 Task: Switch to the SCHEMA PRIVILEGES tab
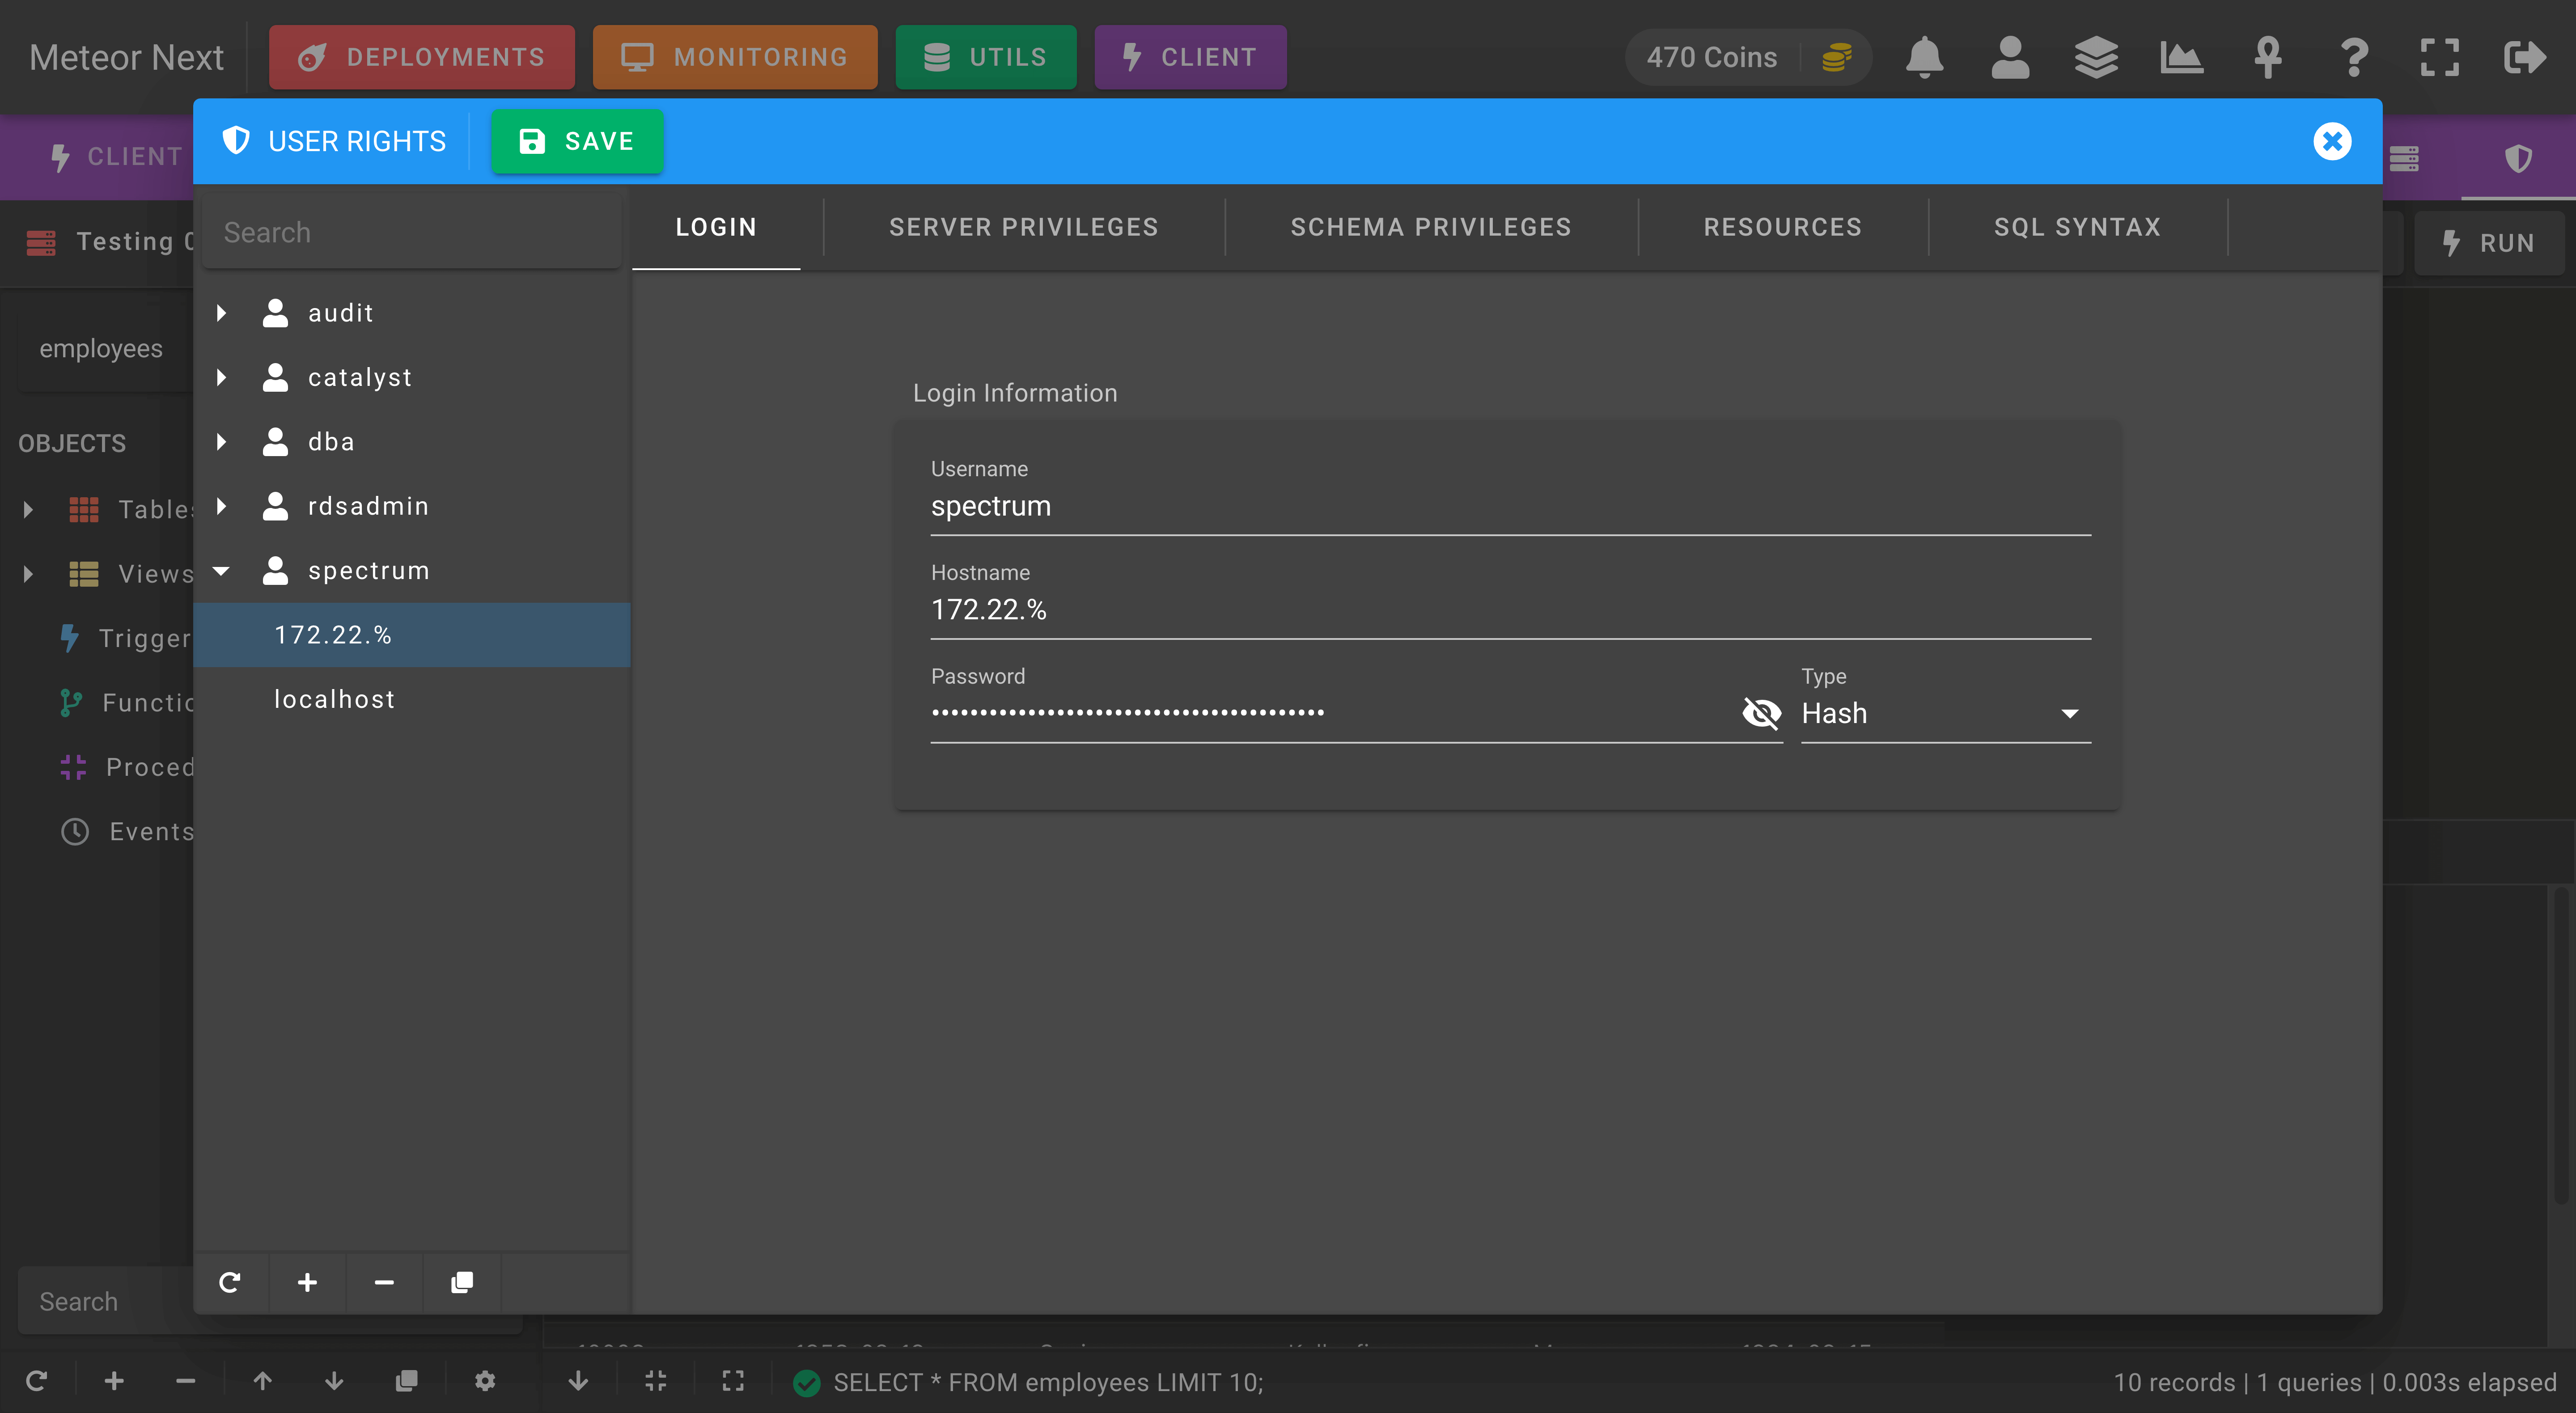tap(1431, 227)
